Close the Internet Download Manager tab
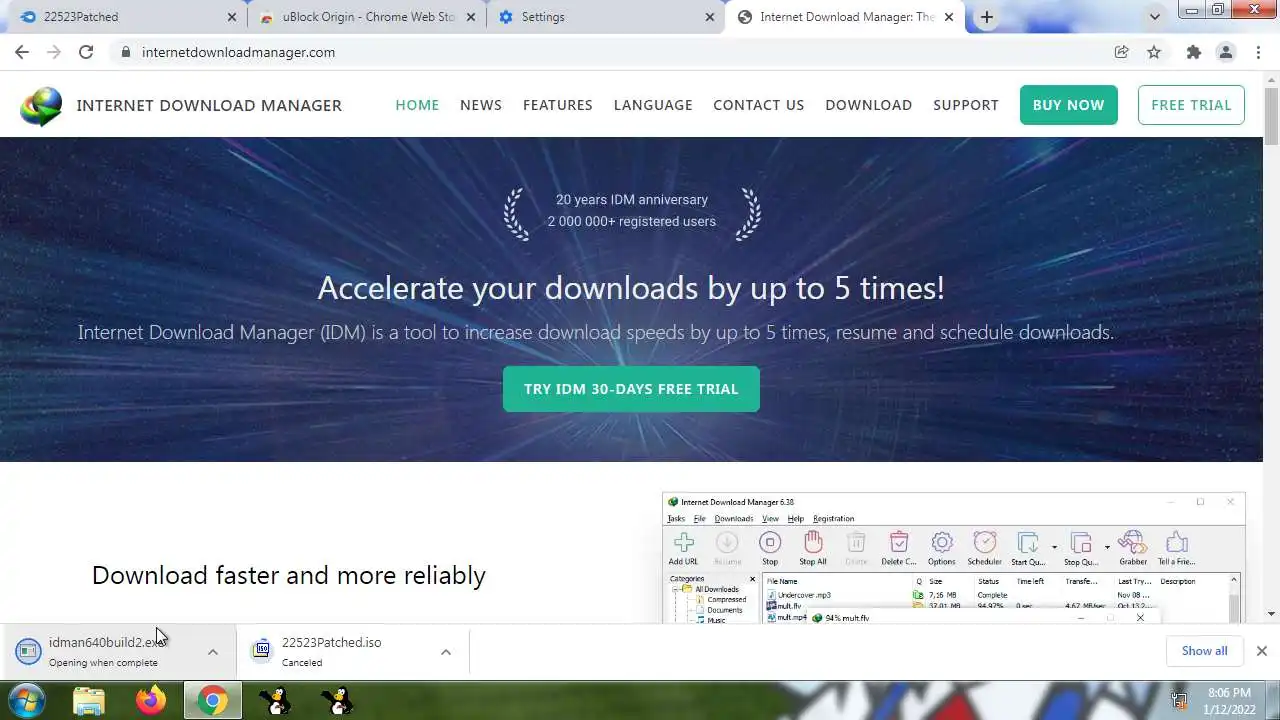The image size is (1280, 720). (949, 17)
